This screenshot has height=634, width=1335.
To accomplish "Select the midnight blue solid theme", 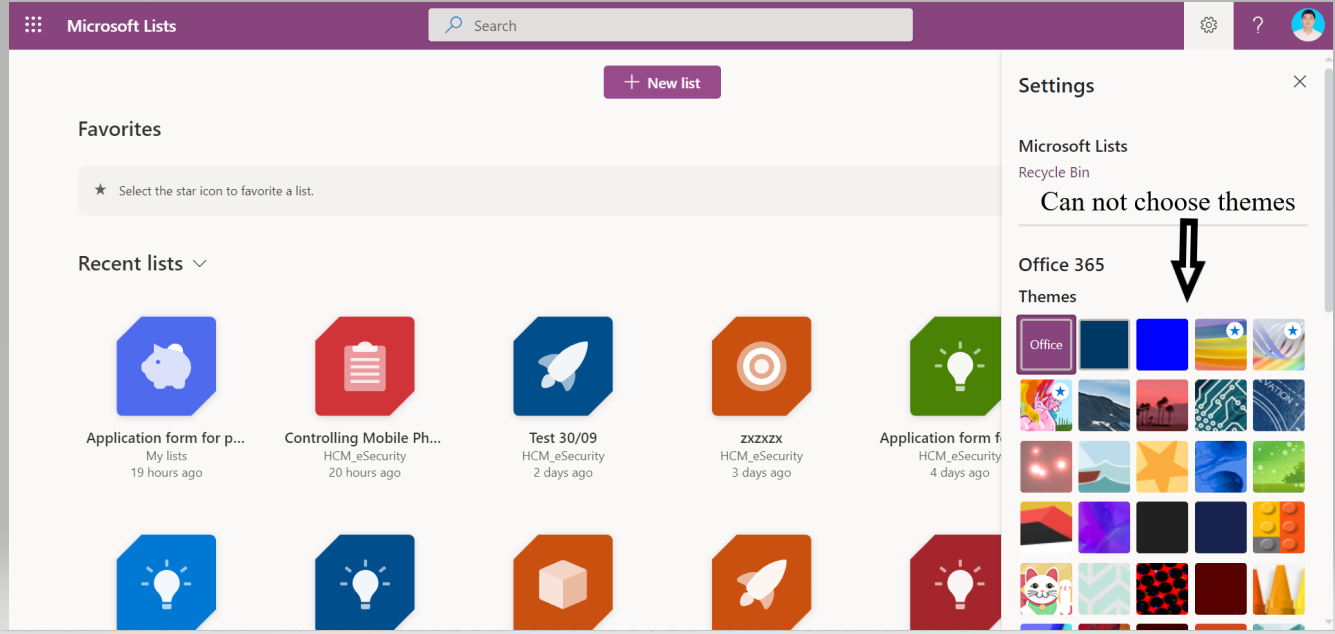I will [x=1221, y=527].
